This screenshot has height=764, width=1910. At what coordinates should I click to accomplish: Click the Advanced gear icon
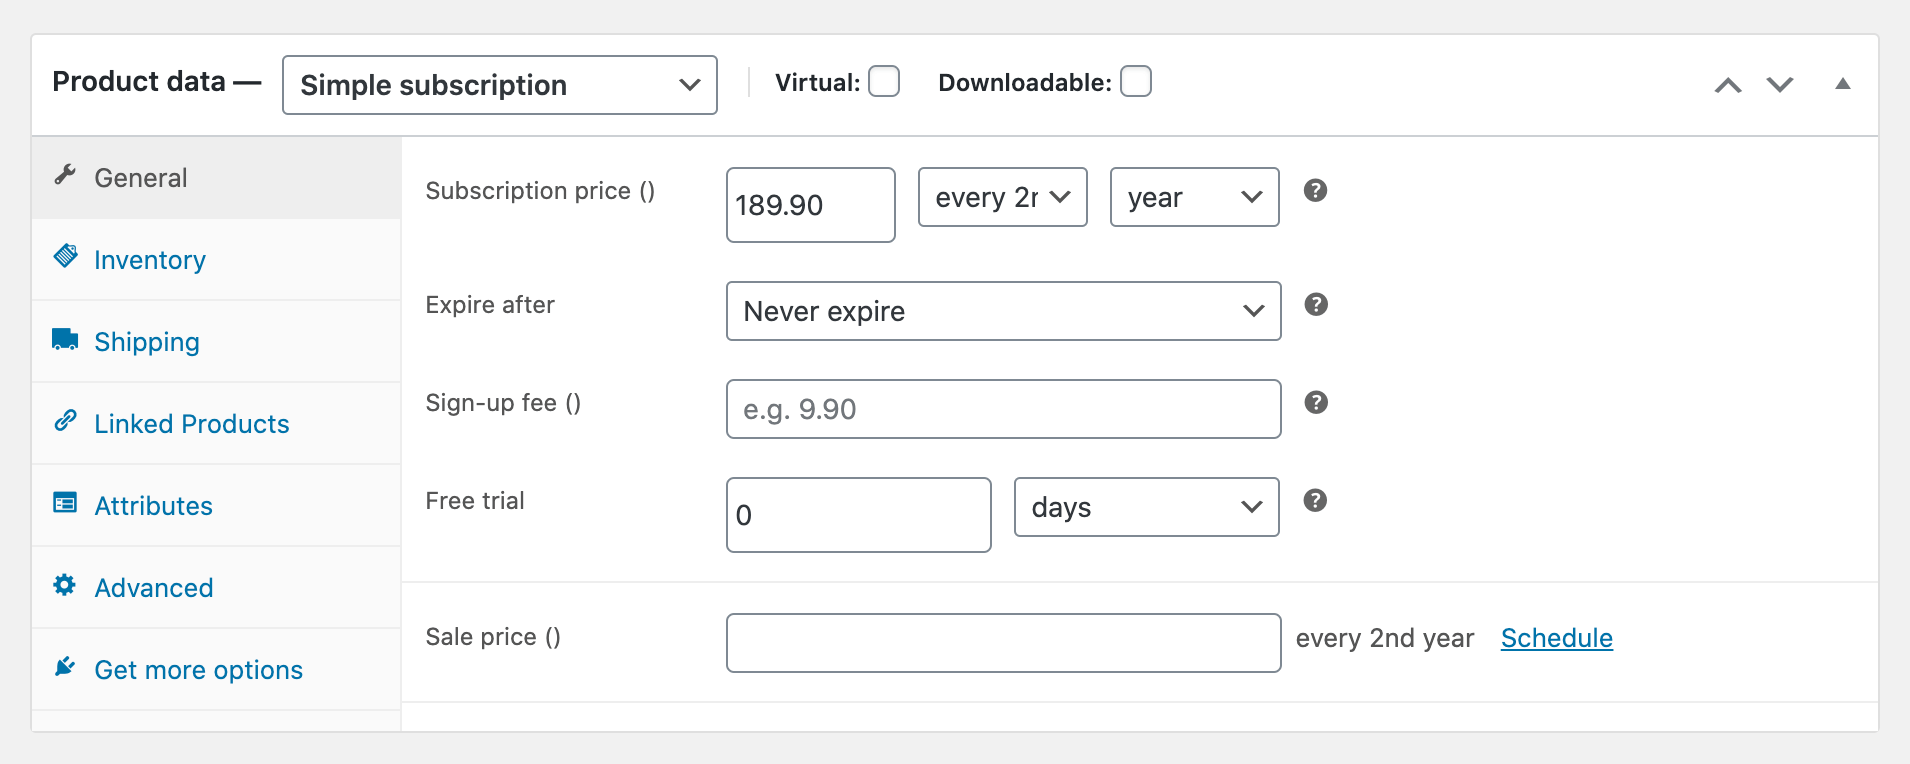[x=65, y=585]
